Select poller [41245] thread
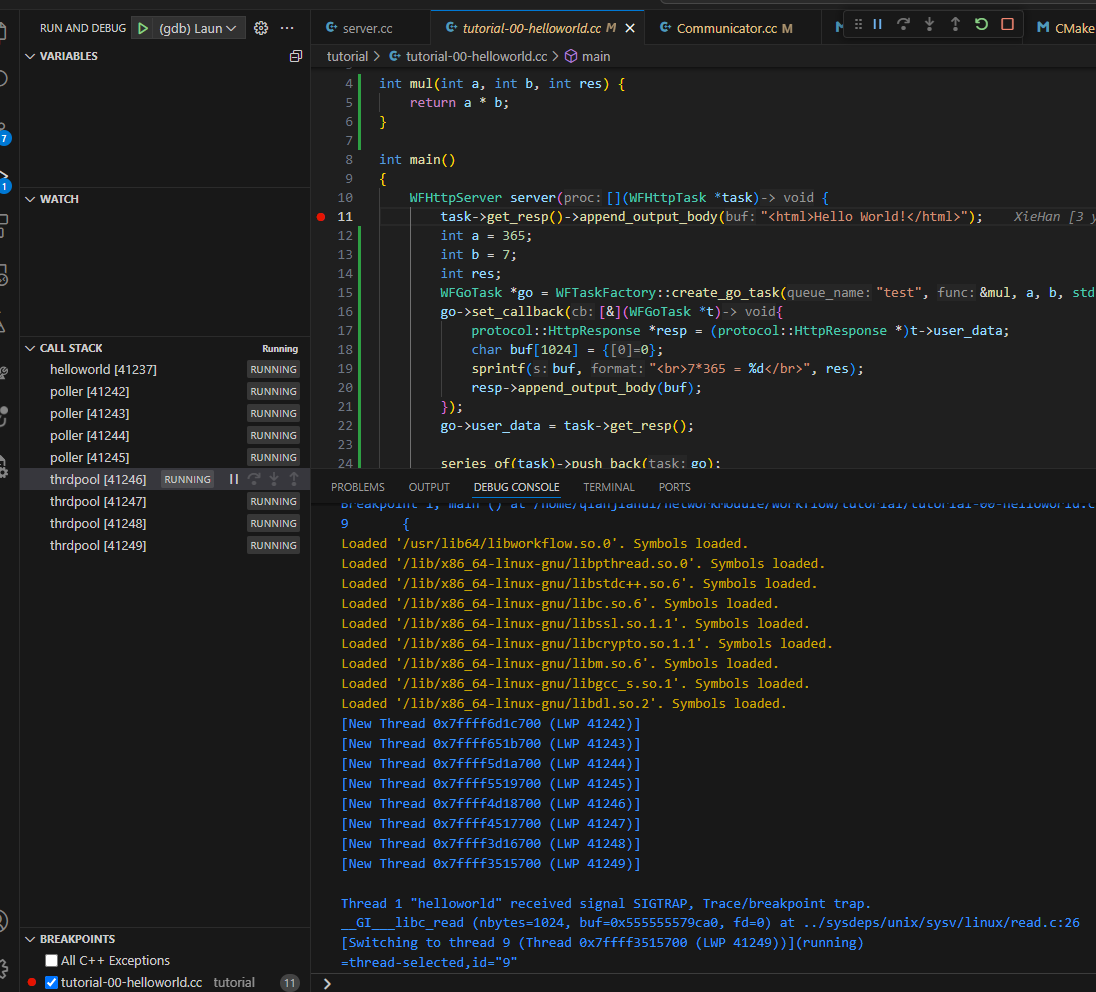 click(165, 458)
